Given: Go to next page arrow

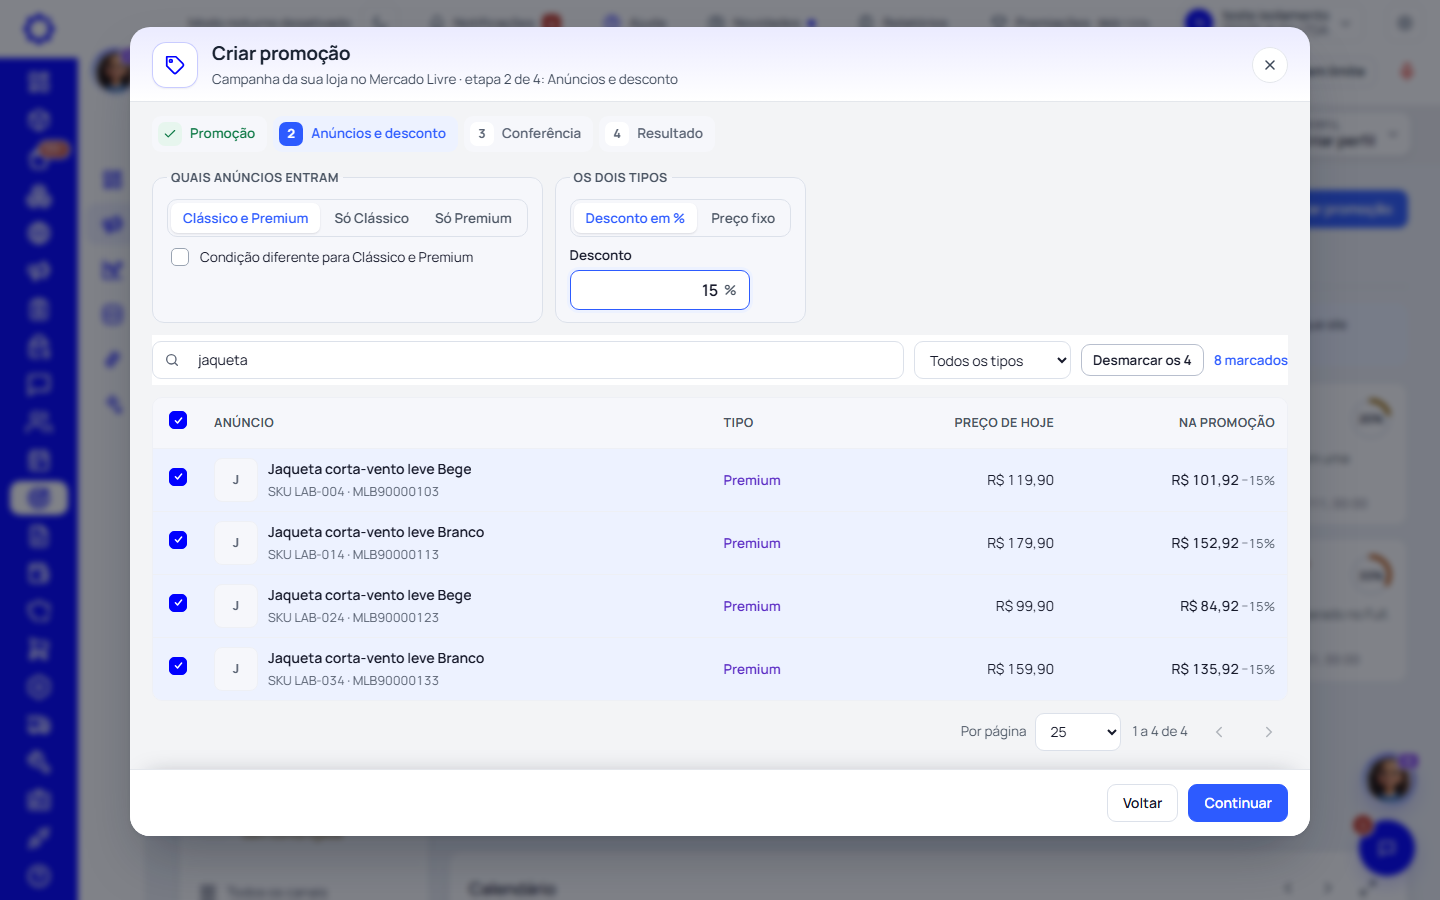Looking at the screenshot, I should (x=1268, y=732).
